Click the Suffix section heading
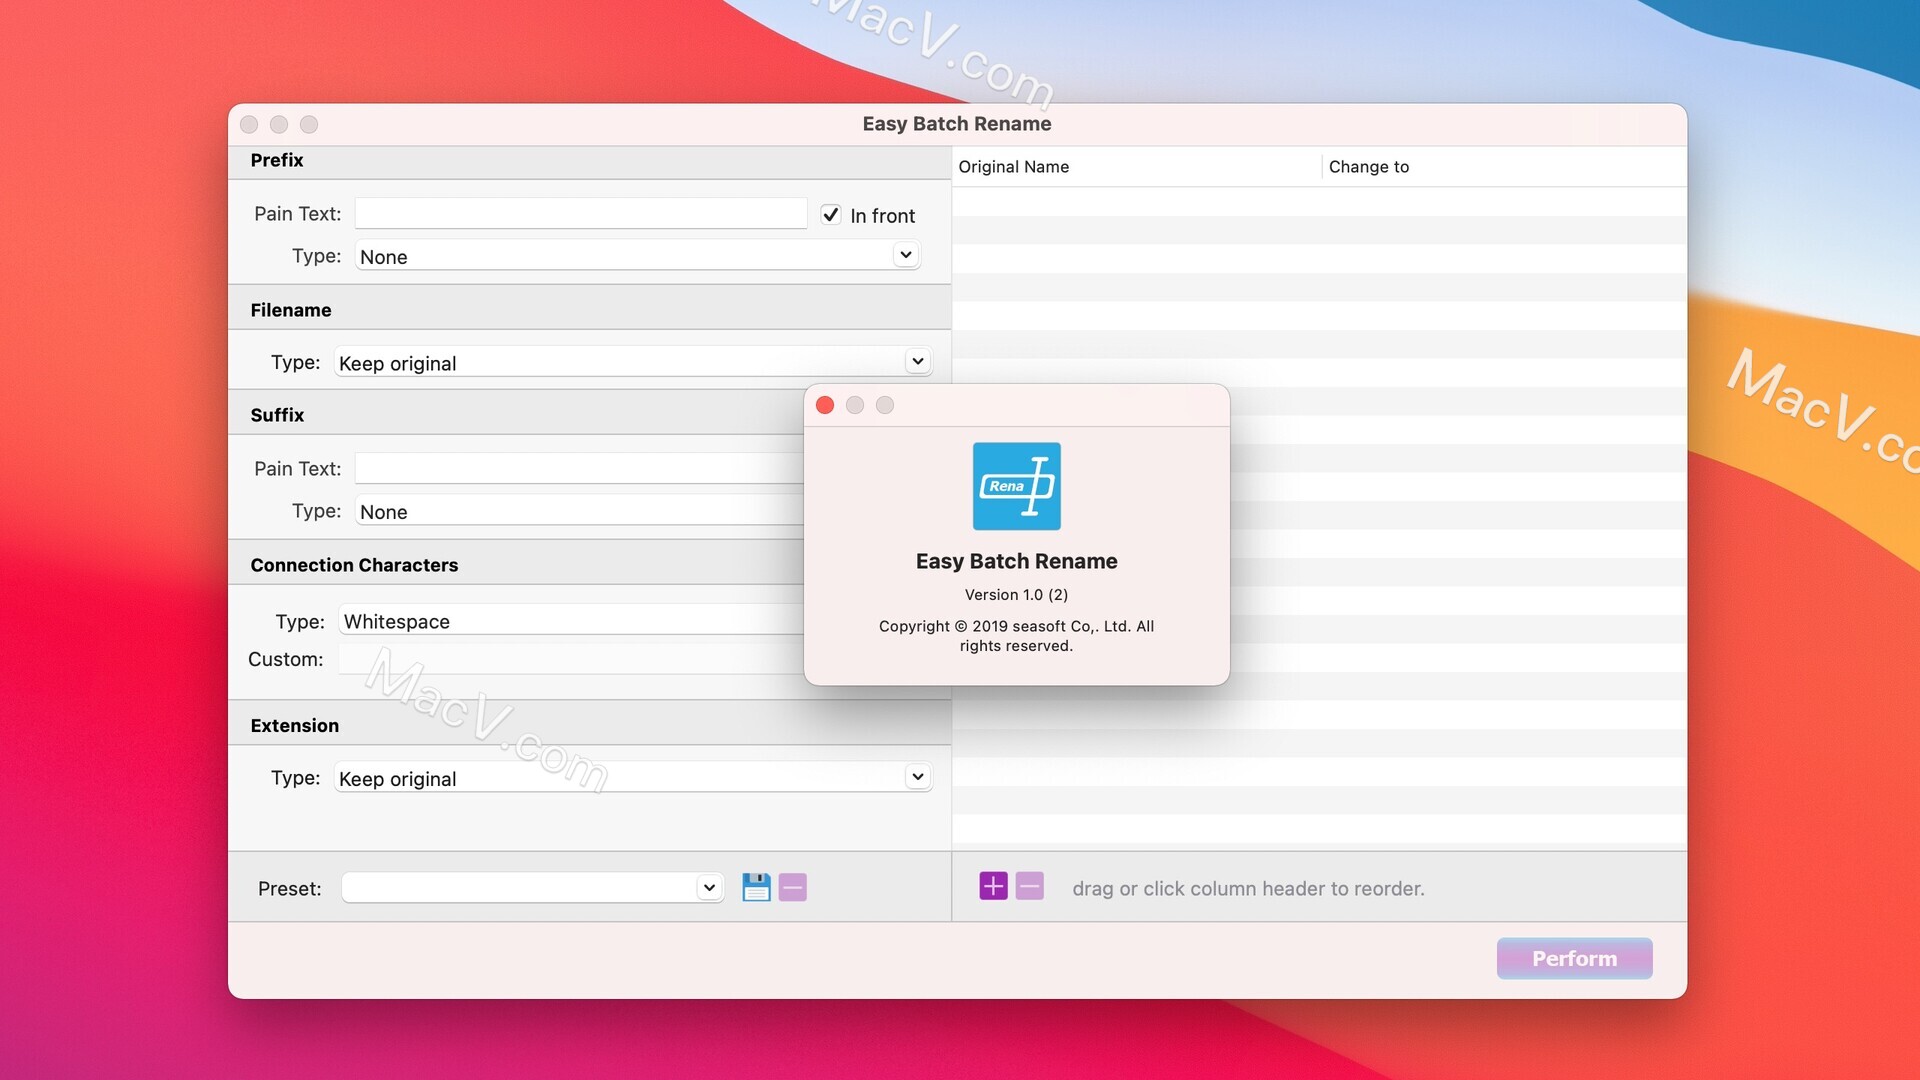 [x=277, y=415]
